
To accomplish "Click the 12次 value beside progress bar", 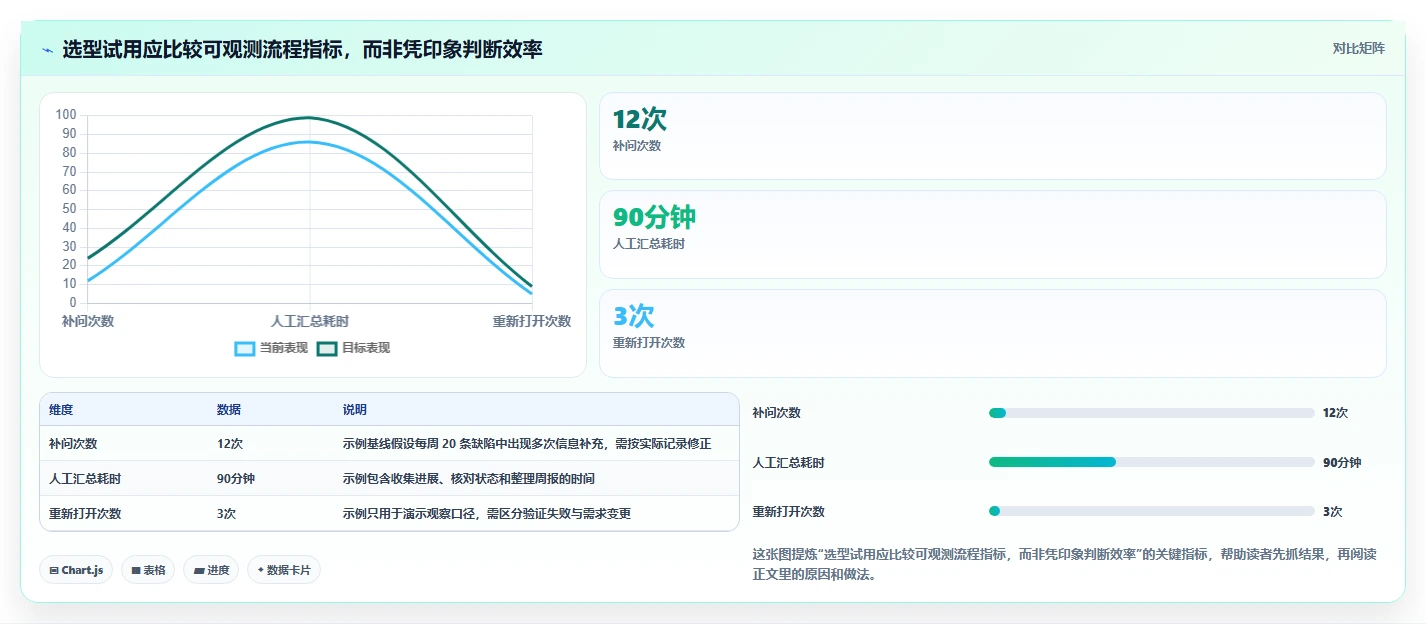I will pos(1336,413).
